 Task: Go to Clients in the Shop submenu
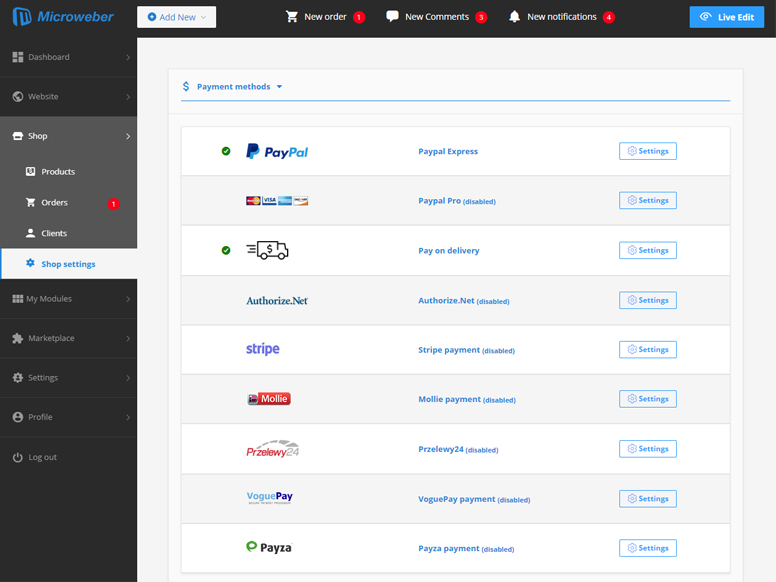coord(53,233)
